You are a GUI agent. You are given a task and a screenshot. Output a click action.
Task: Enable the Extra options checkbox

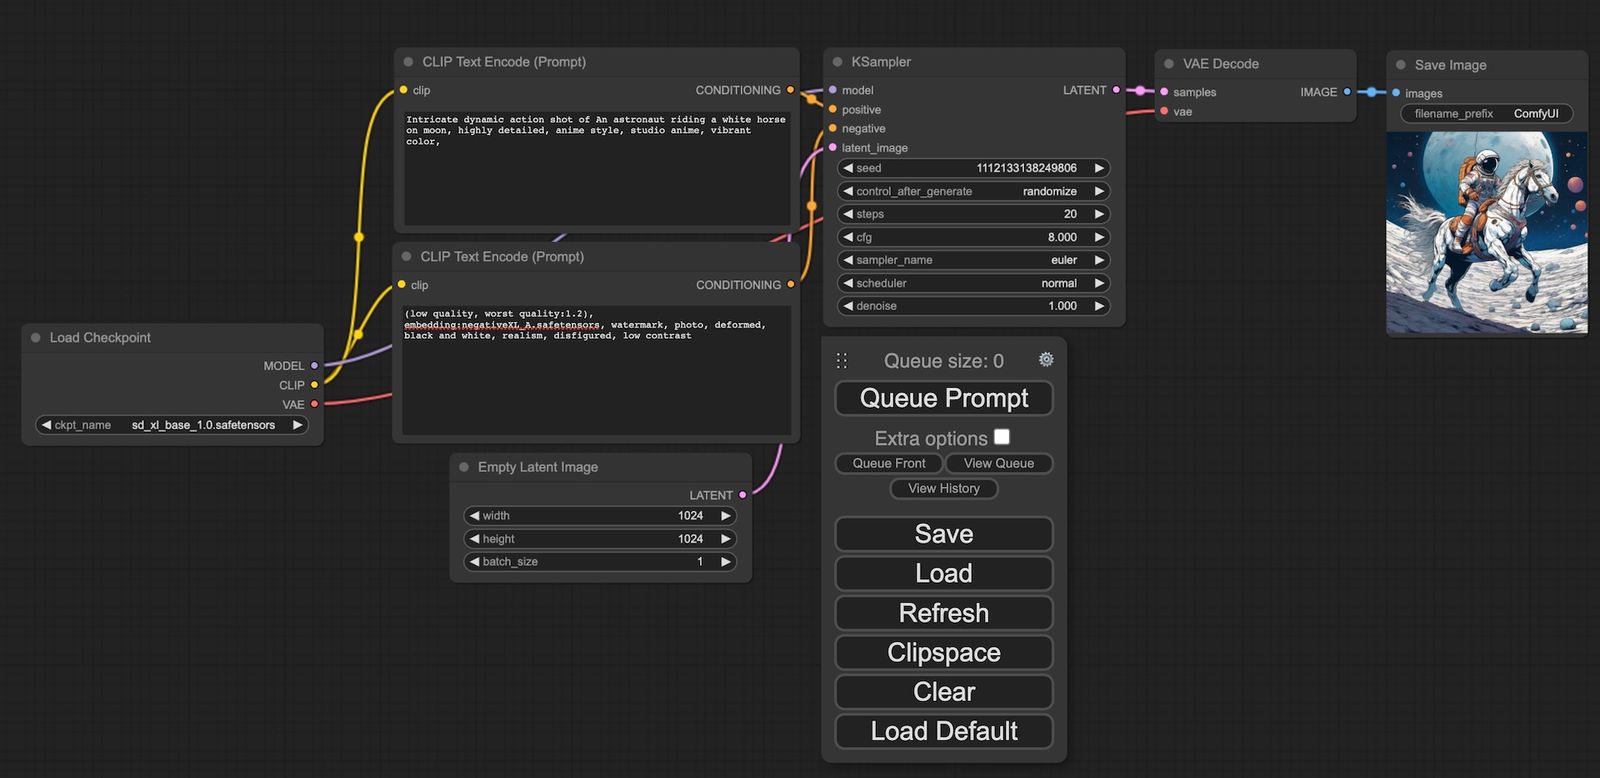[x=1002, y=437]
